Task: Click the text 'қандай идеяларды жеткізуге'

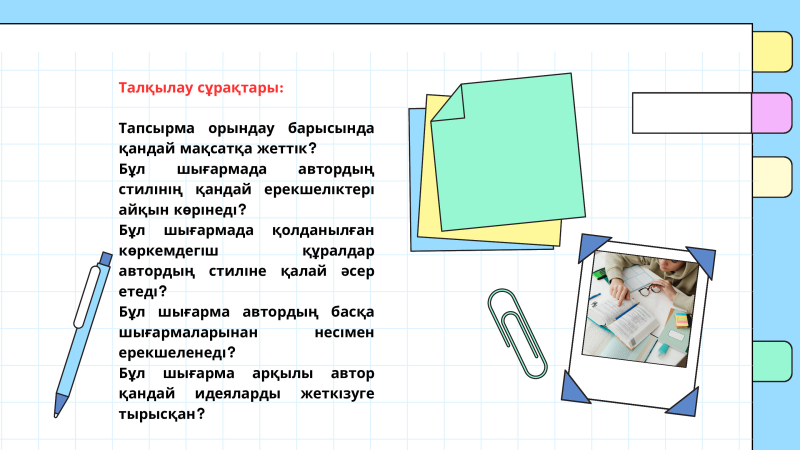Action: click(246, 393)
